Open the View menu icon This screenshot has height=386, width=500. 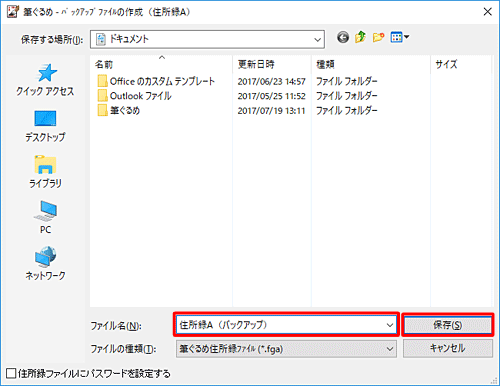[400, 37]
